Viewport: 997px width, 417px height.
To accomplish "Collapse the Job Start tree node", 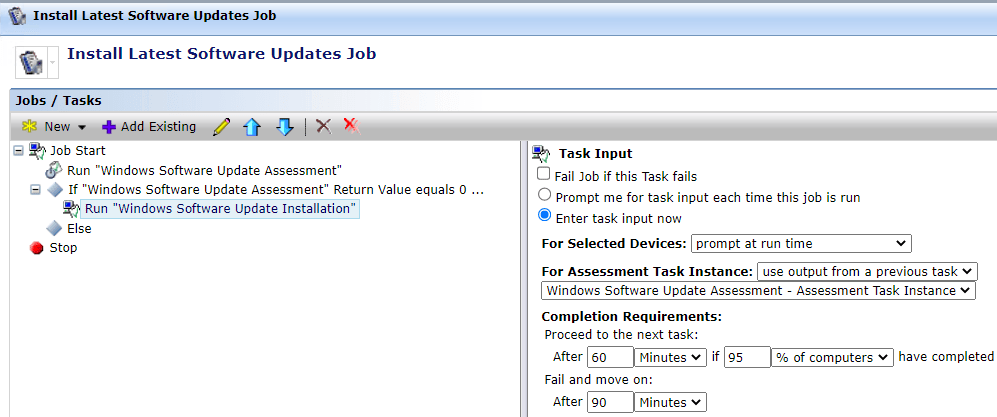I will tap(19, 151).
